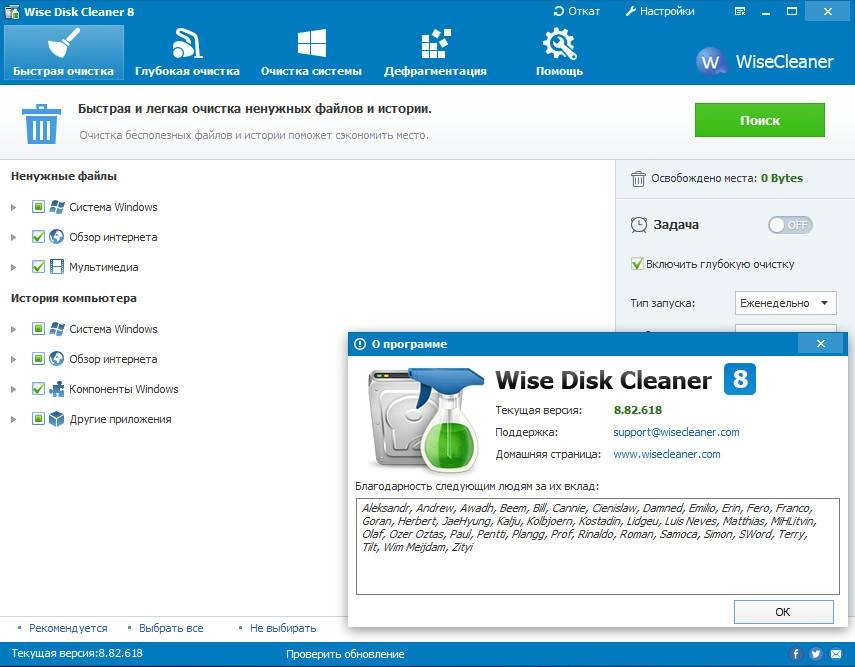The width and height of the screenshot is (855, 667).
Task: Expand Система Windows under Ненужные файлы
Action: (x=14, y=207)
